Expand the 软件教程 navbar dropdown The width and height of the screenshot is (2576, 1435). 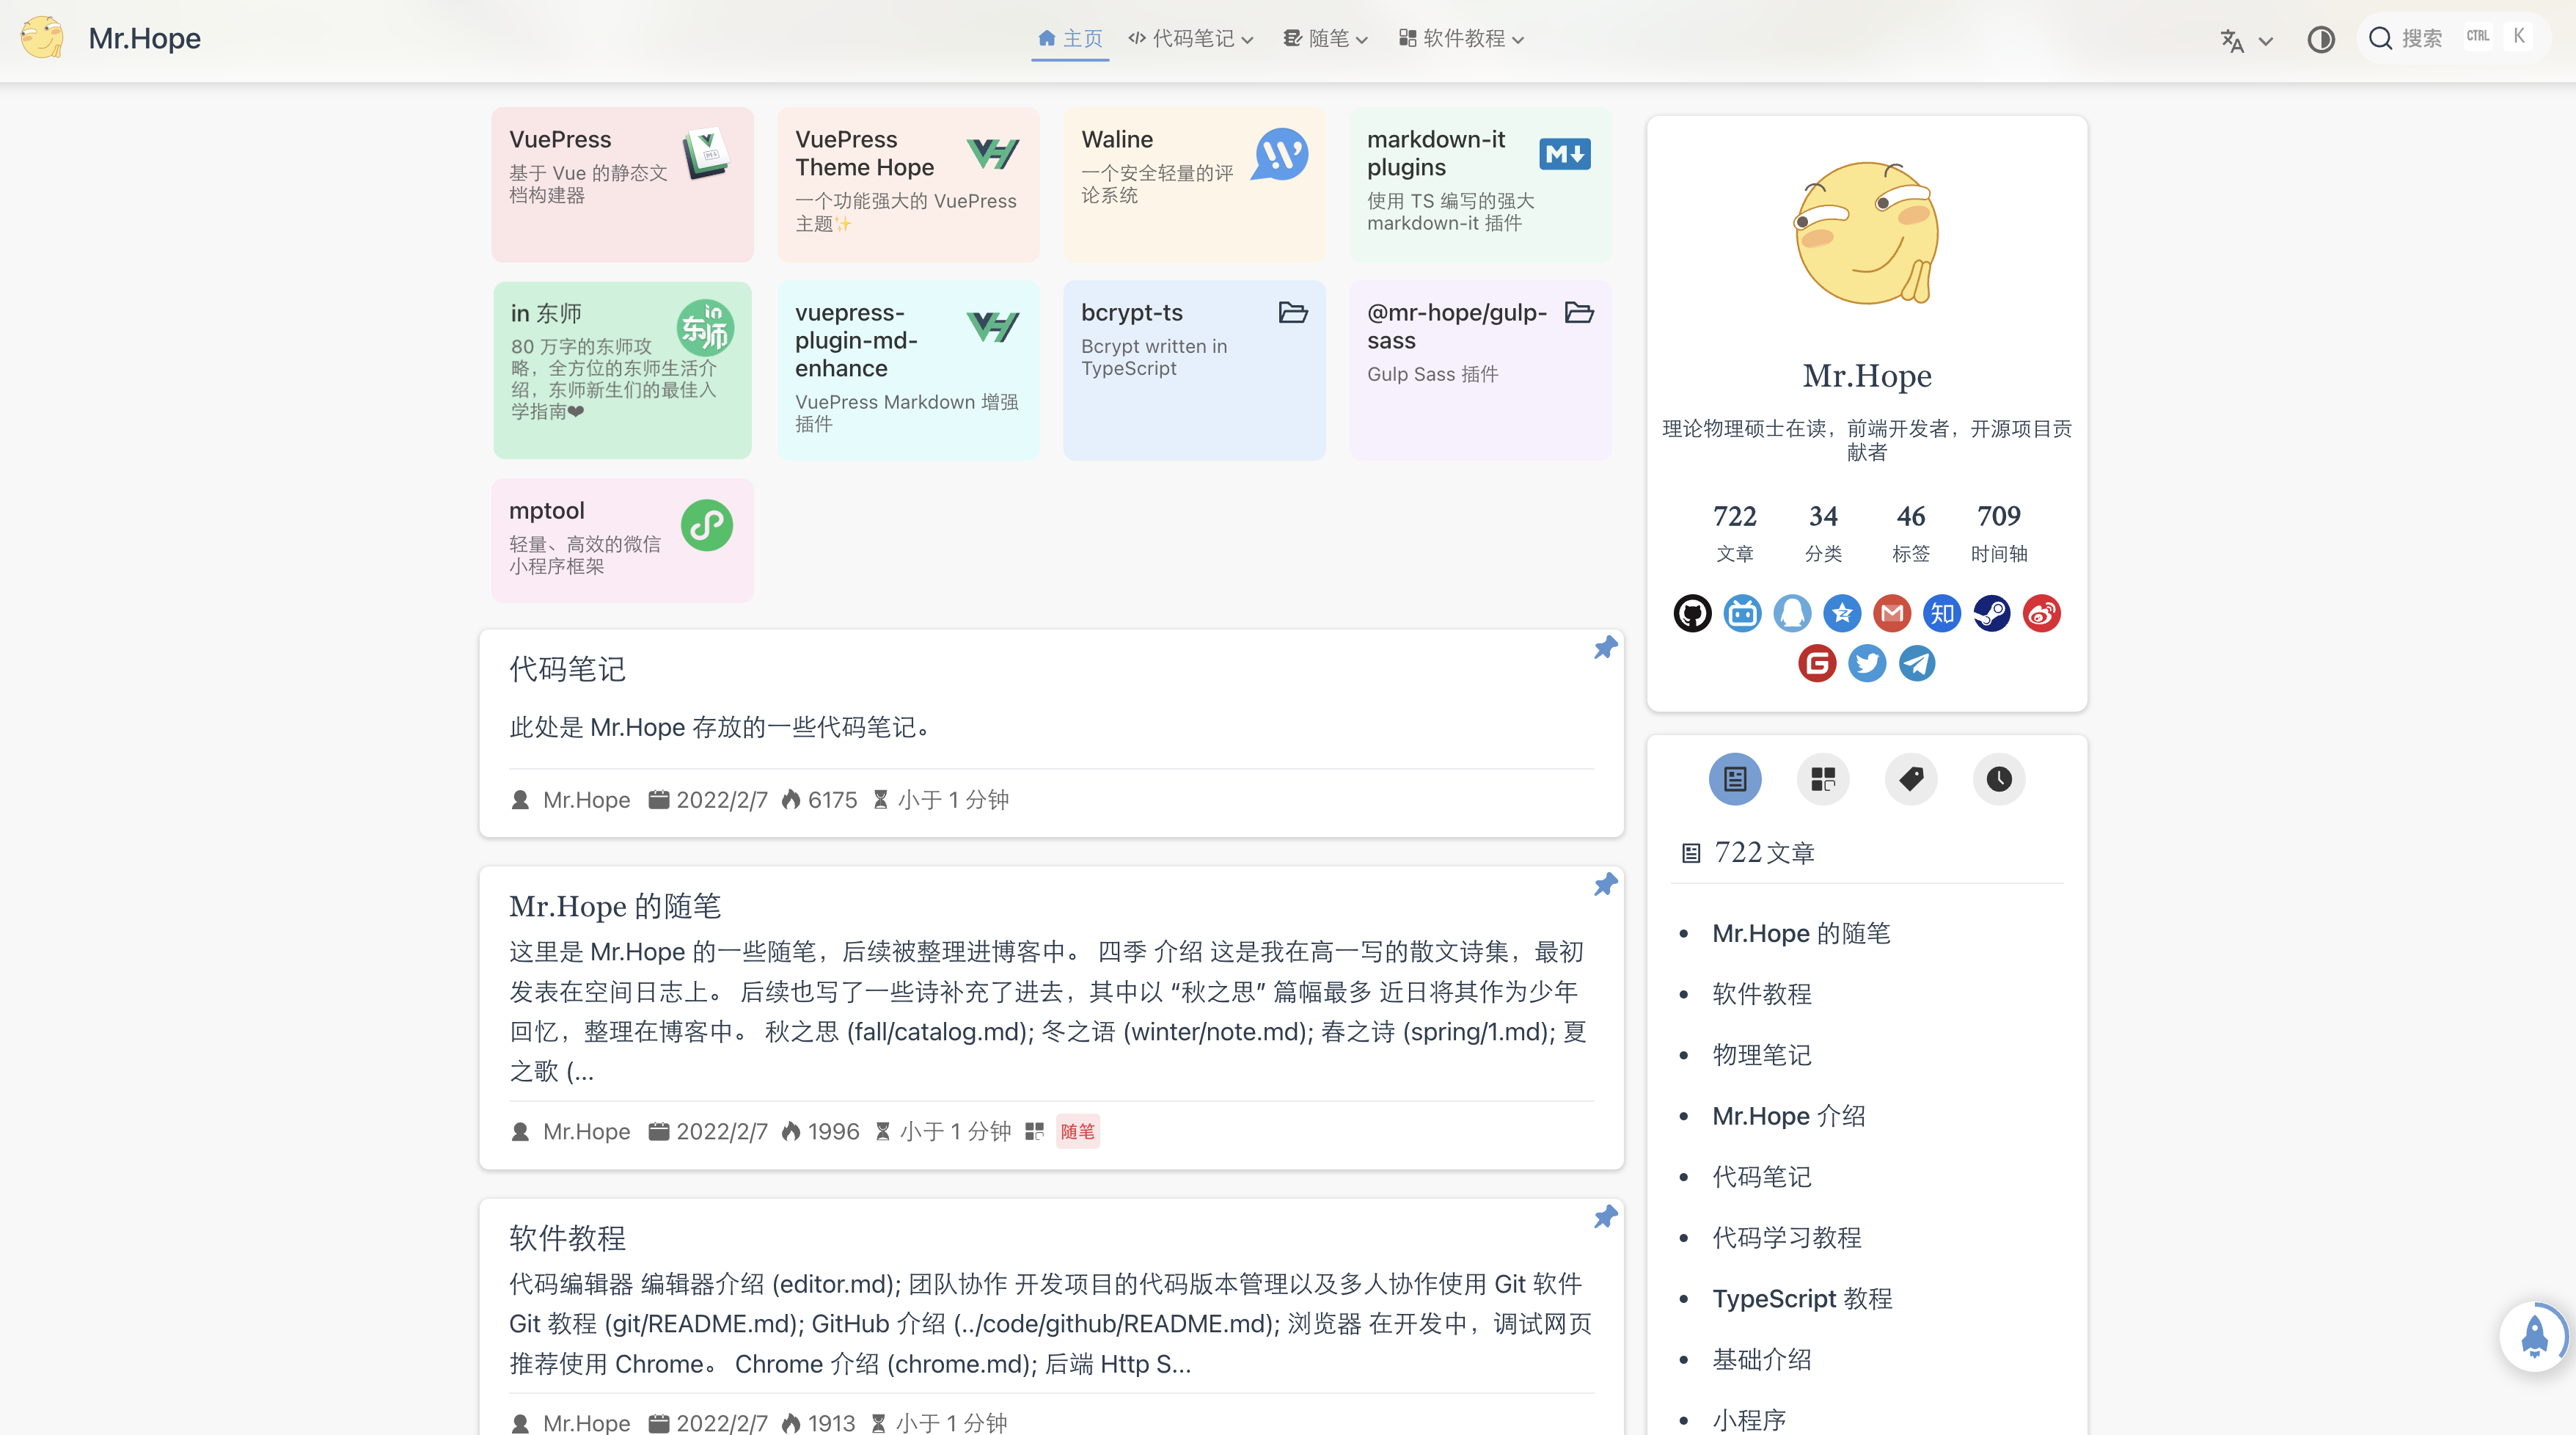[x=1461, y=39]
